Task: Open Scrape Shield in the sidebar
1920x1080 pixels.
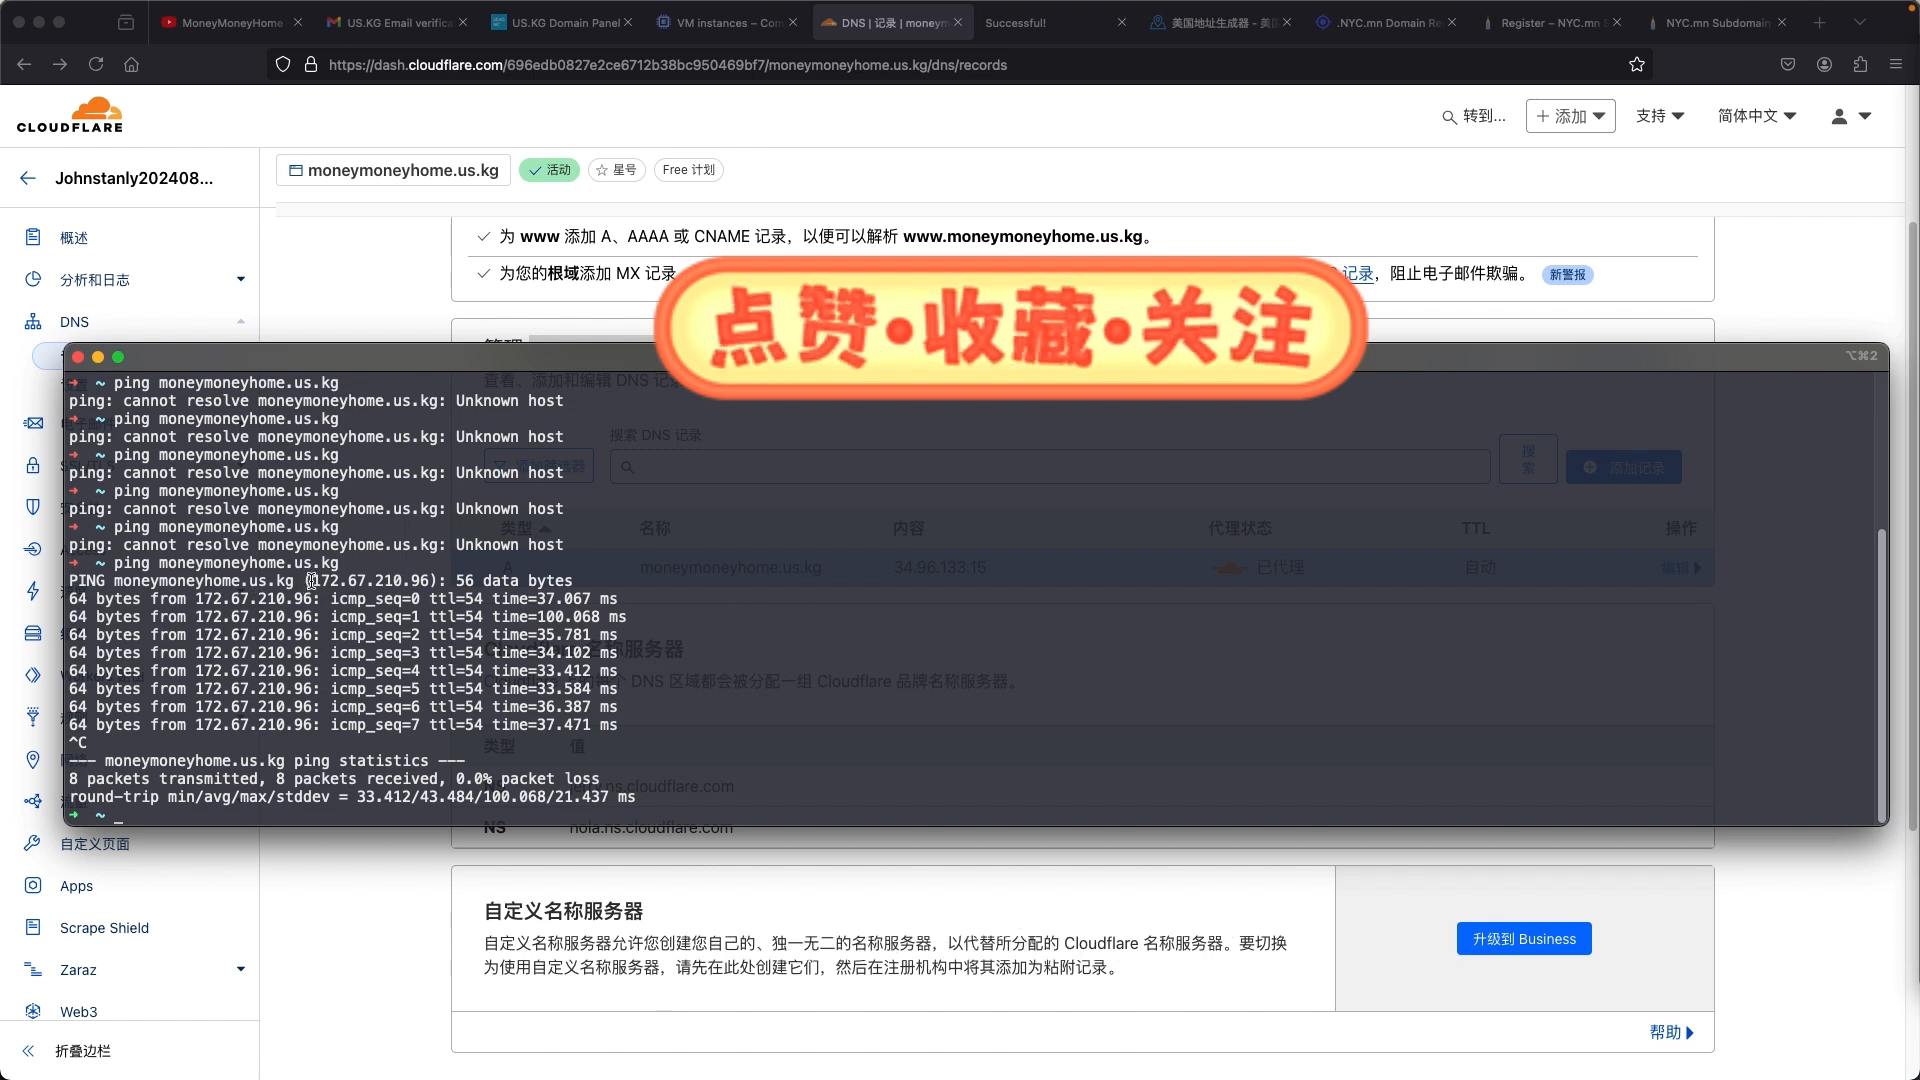Action: (x=104, y=927)
